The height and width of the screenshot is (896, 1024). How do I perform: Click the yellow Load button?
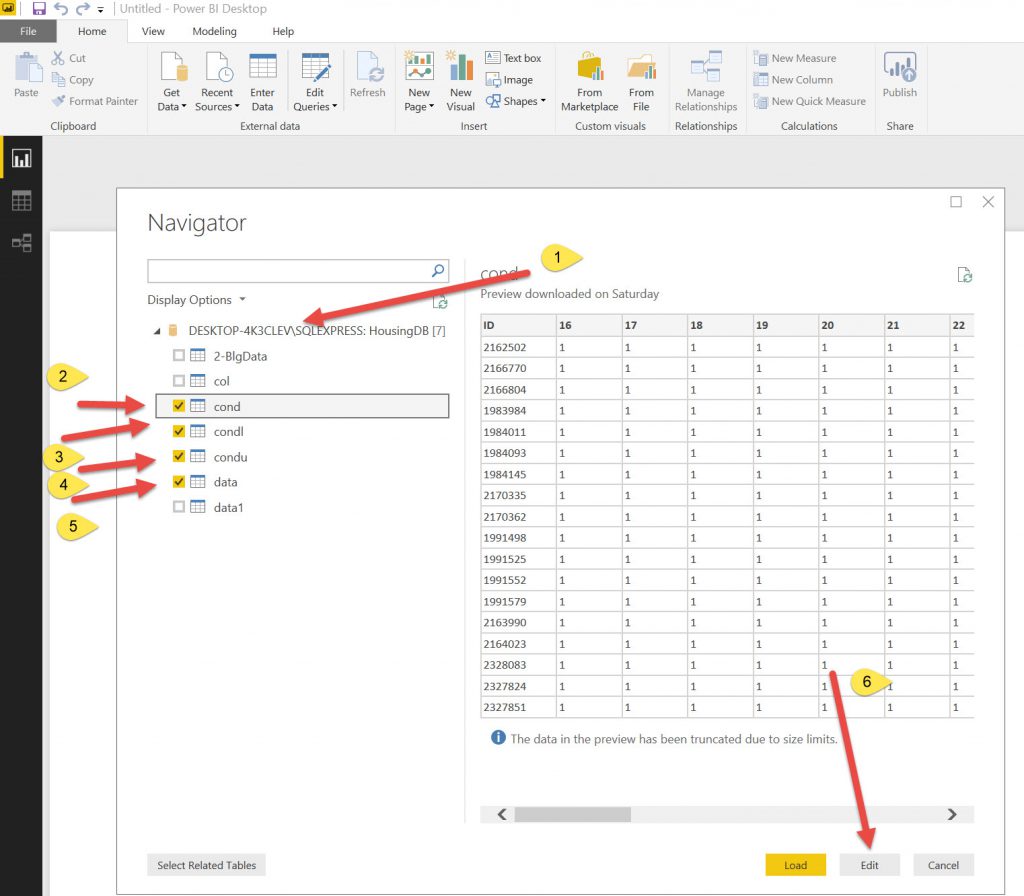tap(795, 865)
